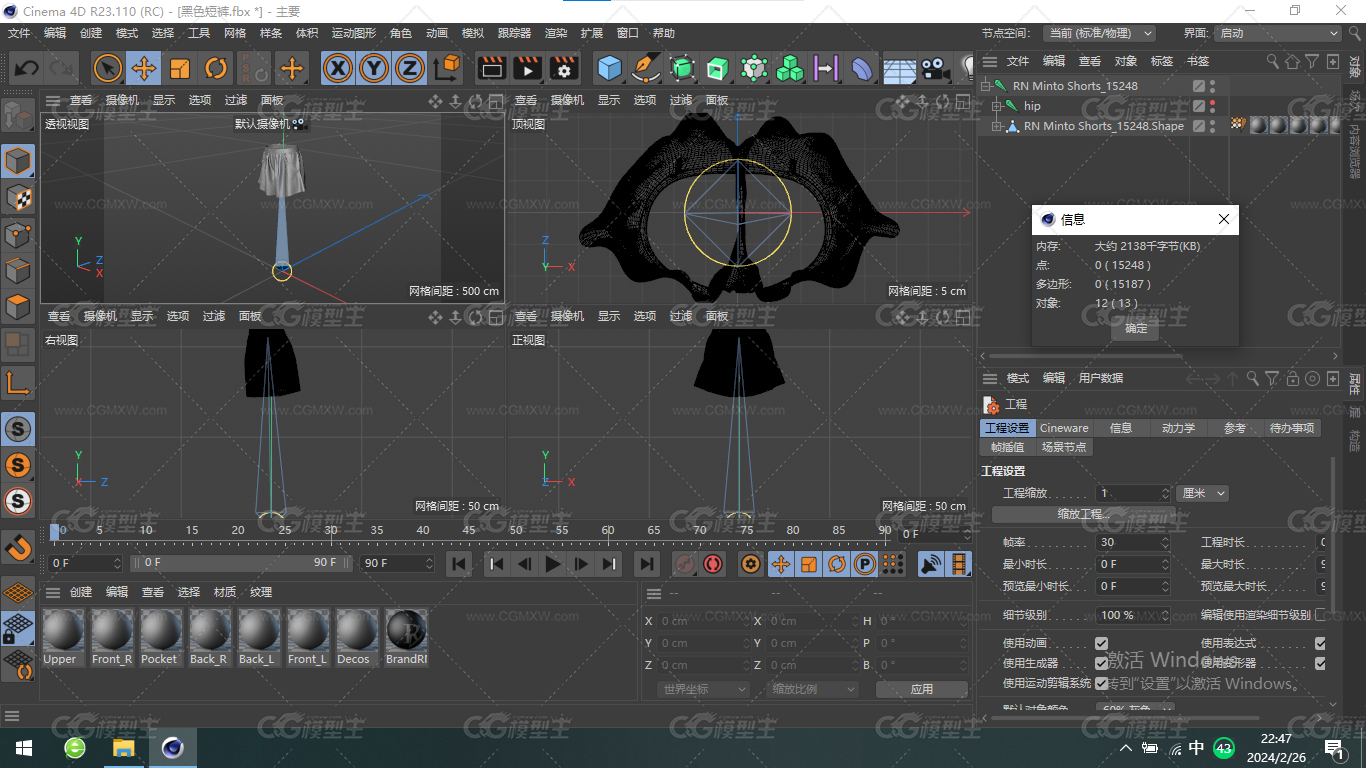Toggle 使用动画 checkbox
1366x768 pixels.
point(1101,643)
